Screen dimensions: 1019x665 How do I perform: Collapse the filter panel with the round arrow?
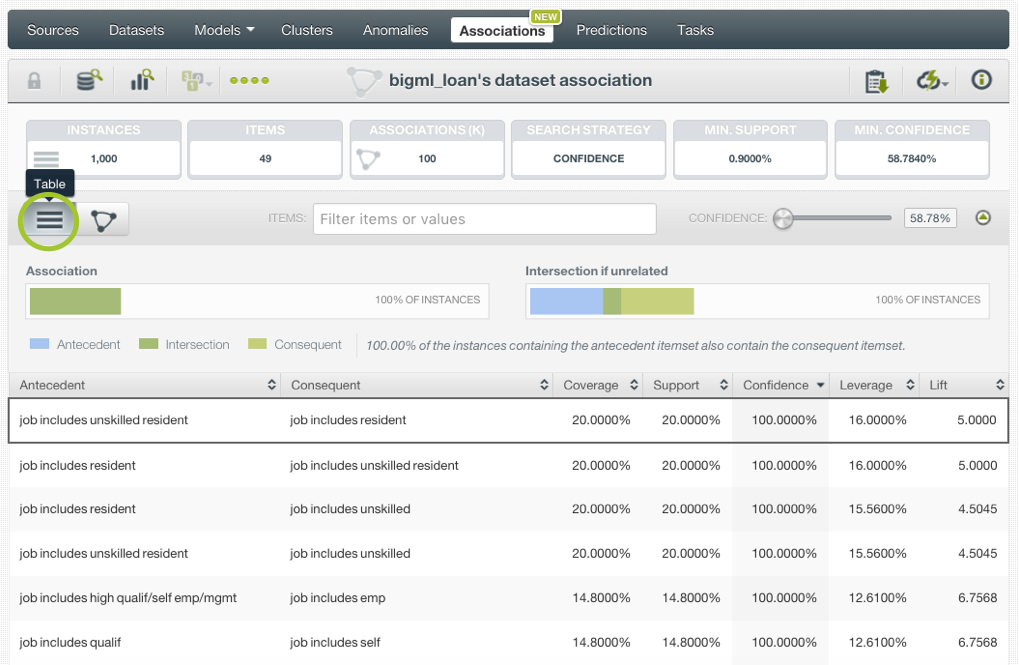tap(983, 218)
